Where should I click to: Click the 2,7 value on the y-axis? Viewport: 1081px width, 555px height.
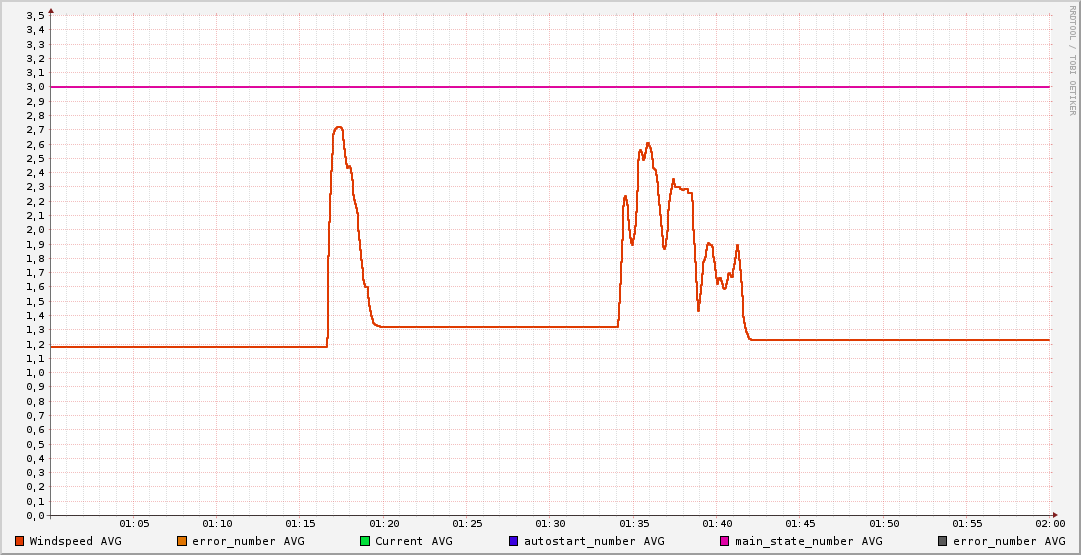coord(37,130)
